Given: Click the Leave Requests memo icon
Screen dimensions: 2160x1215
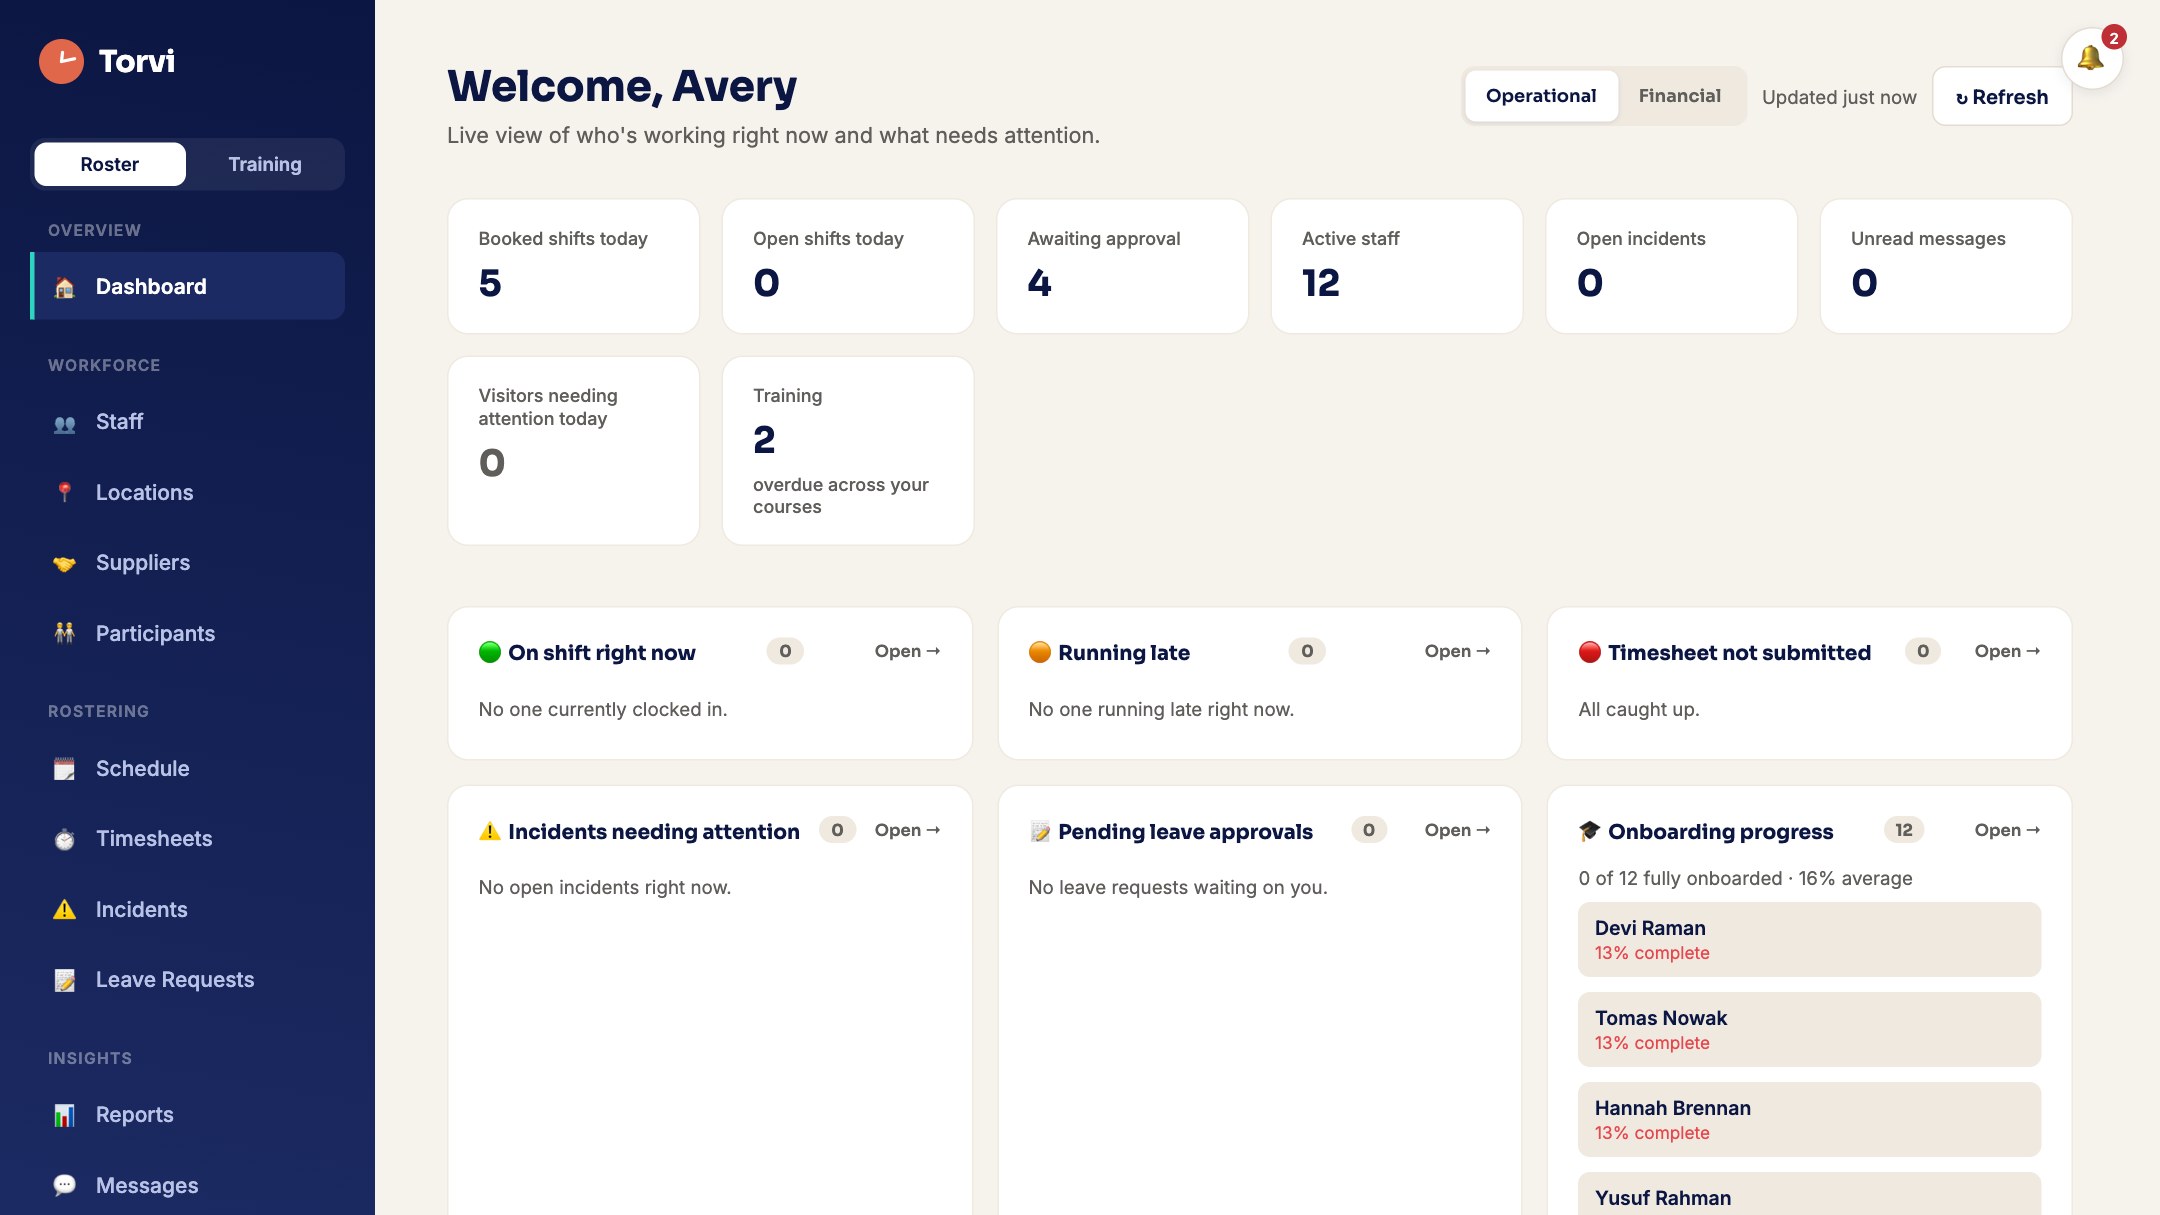Looking at the screenshot, I should 65,981.
